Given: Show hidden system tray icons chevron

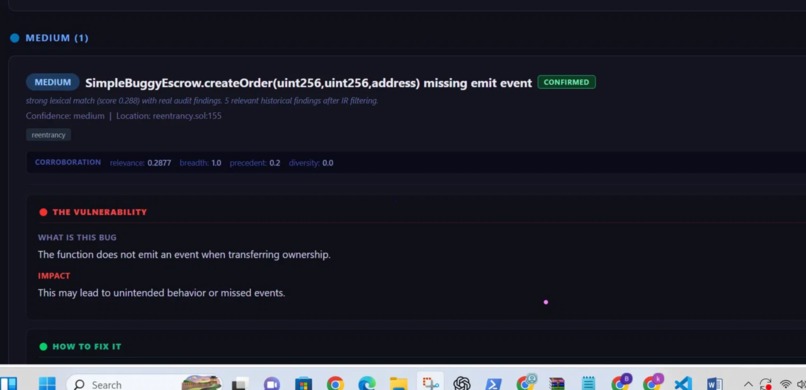Looking at the screenshot, I should (x=748, y=384).
